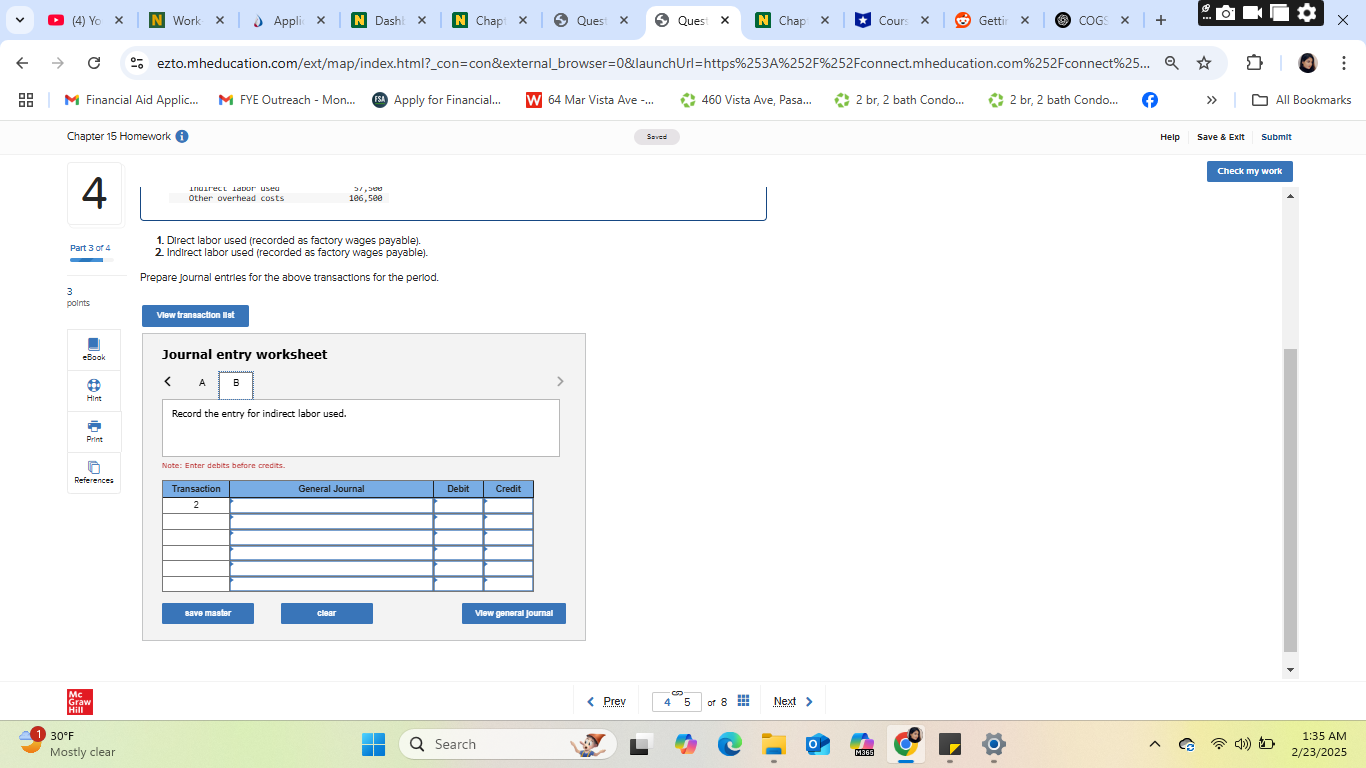Open the Facebook bookmark icon
Screen dimensions: 1366x768
point(1150,100)
